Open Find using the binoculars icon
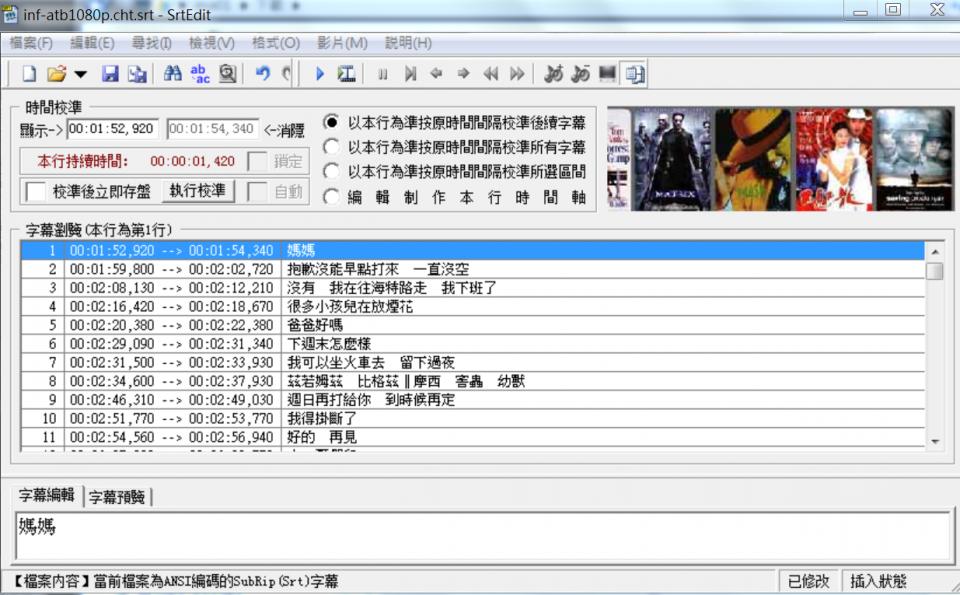Screen dimensions: 960x595 (x=172, y=73)
